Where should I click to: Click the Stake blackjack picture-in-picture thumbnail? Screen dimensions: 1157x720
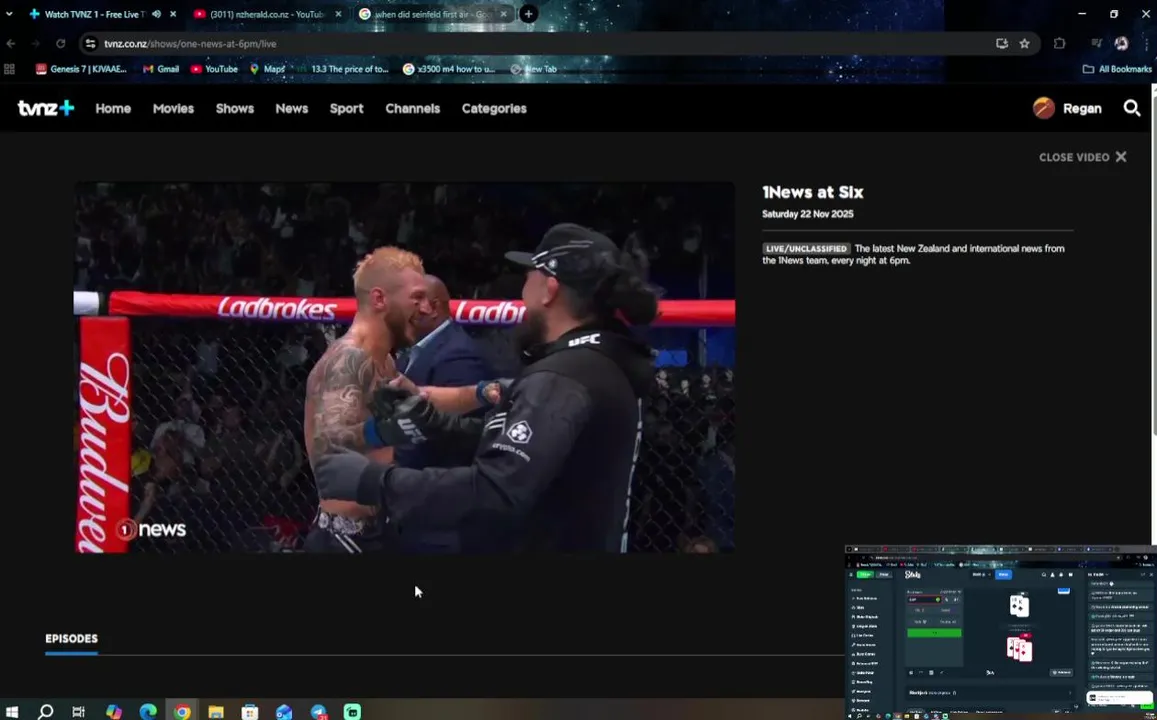[x=1001, y=632]
